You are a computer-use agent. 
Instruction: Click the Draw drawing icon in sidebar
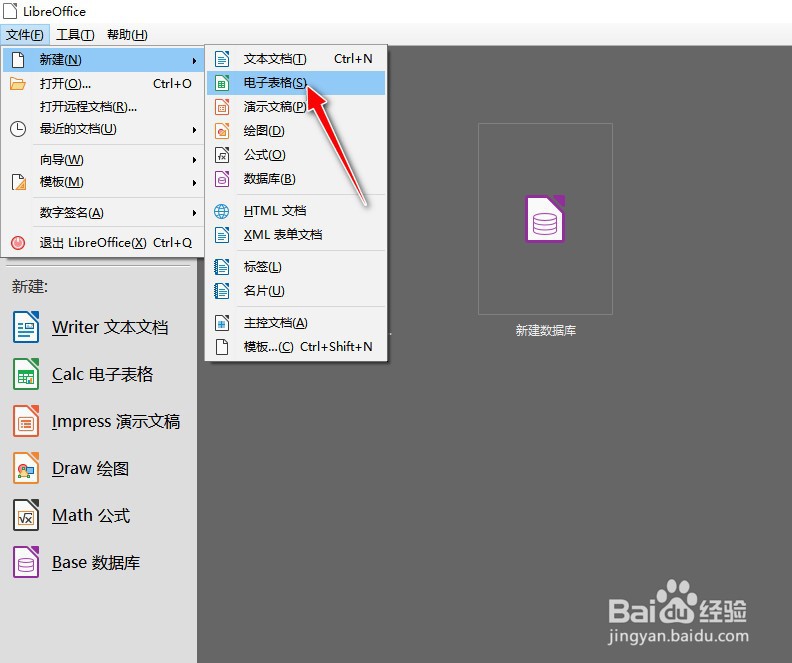pyautogui.click(x=26, y=468)
